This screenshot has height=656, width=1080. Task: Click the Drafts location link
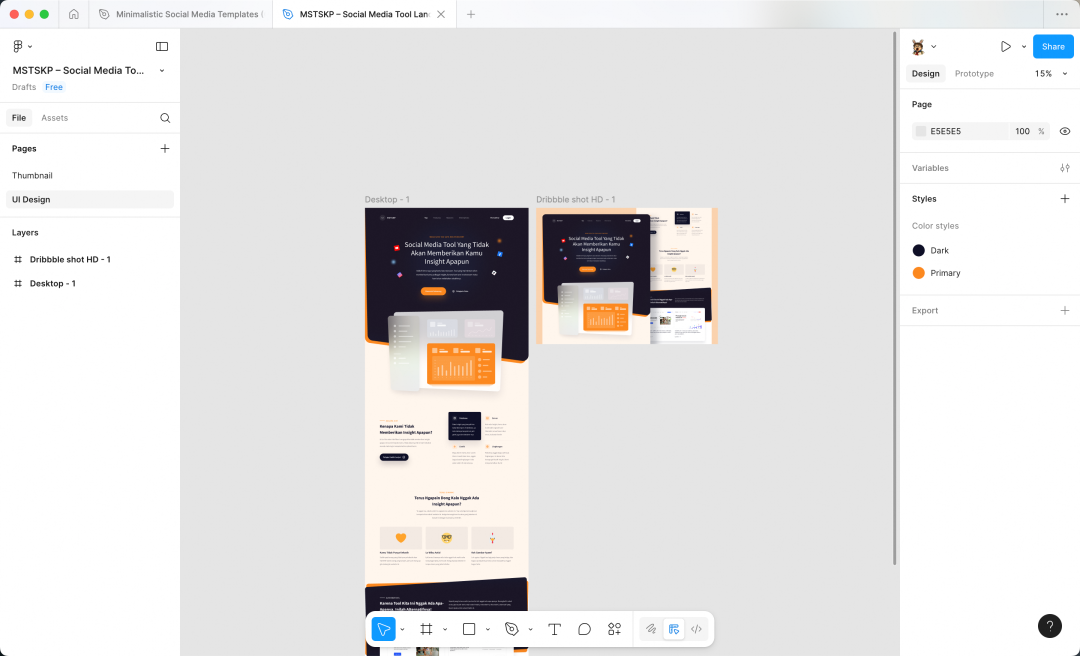pyautogui.click(x=24, y=87)
